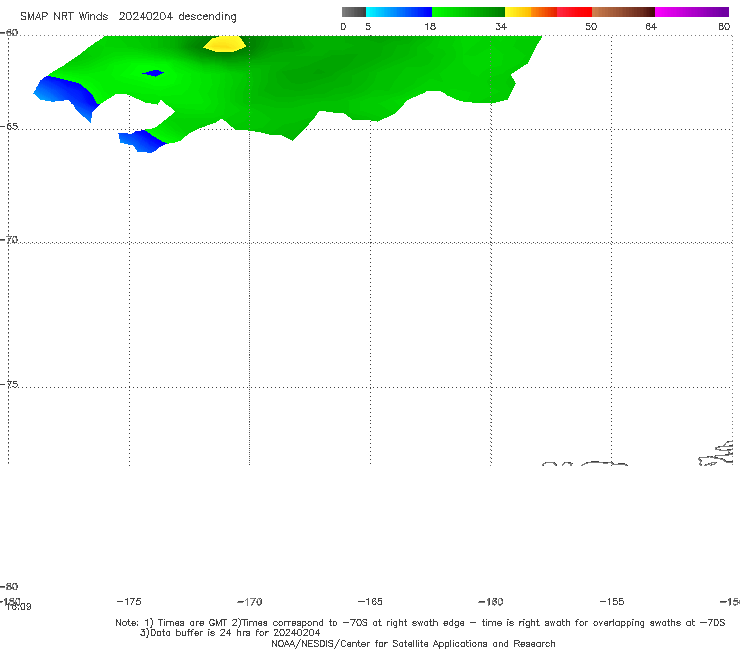Click the latitude label "-70"
The image size is (740, 650).
[9, 240]
